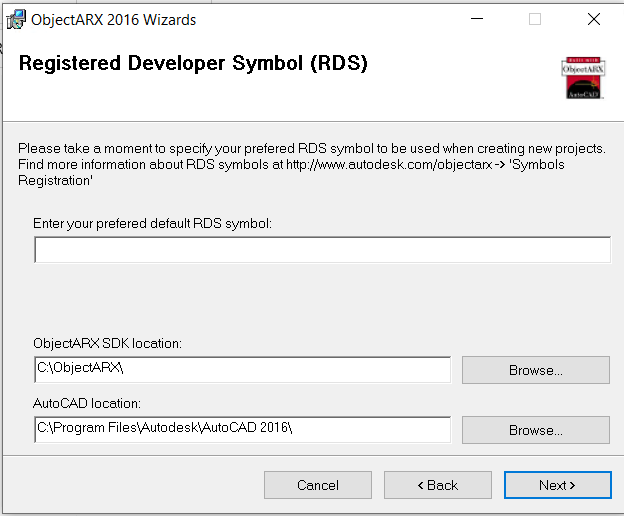Click the Next button
The height and width of the screenshot is (516, 624).
coord(558,485)
